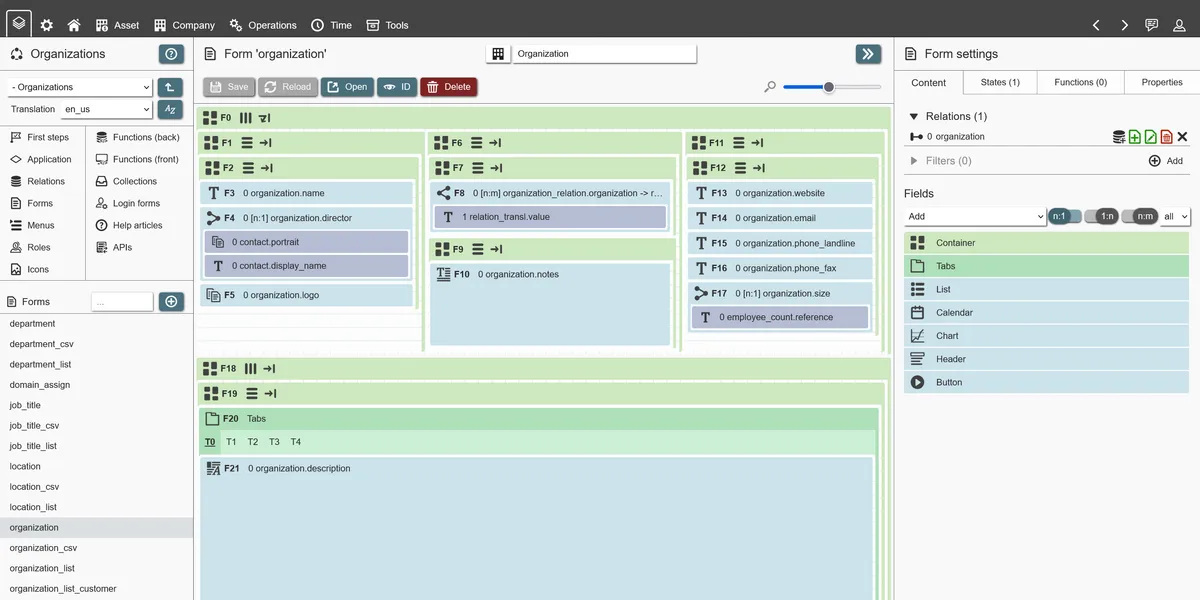1200x600 pixels.
Task: Click F11 container grid icon
Action: (698, 143)
